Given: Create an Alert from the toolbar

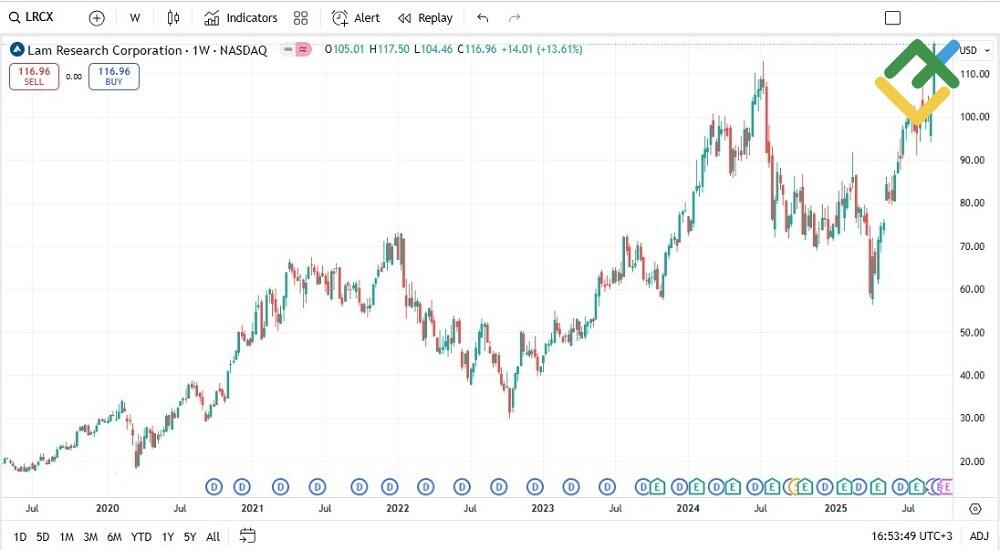Looking at the screenshot, I should [x=356, y=18].
